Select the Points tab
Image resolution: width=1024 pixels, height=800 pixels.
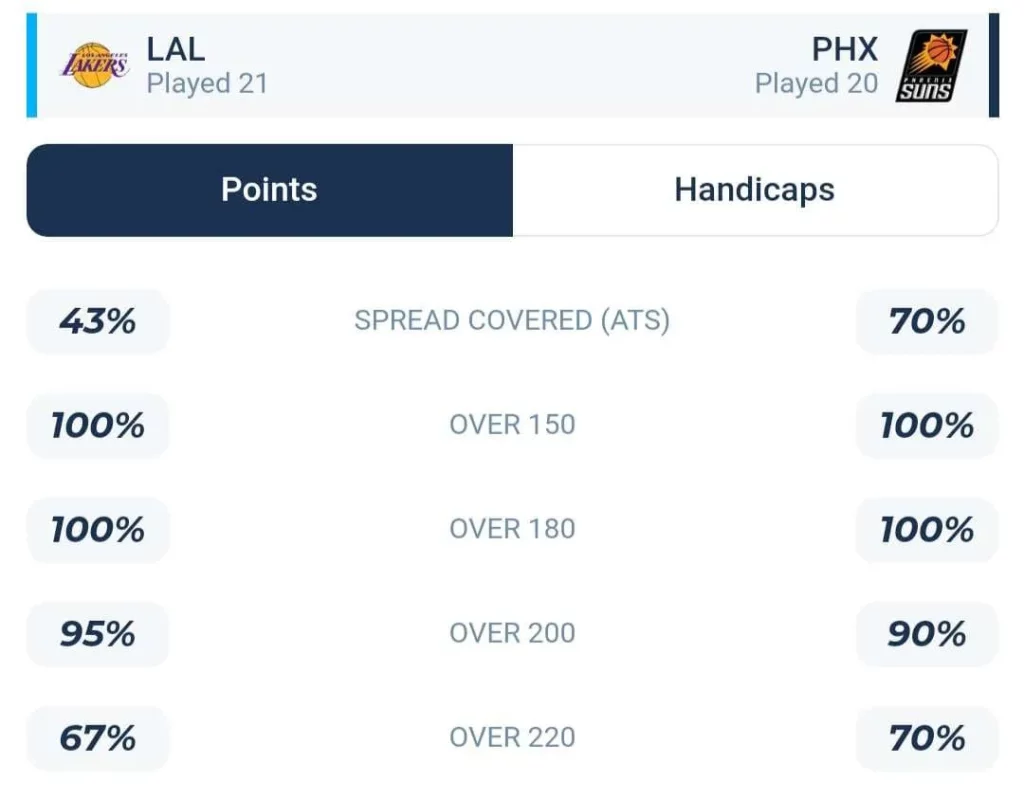pos(269,190)
